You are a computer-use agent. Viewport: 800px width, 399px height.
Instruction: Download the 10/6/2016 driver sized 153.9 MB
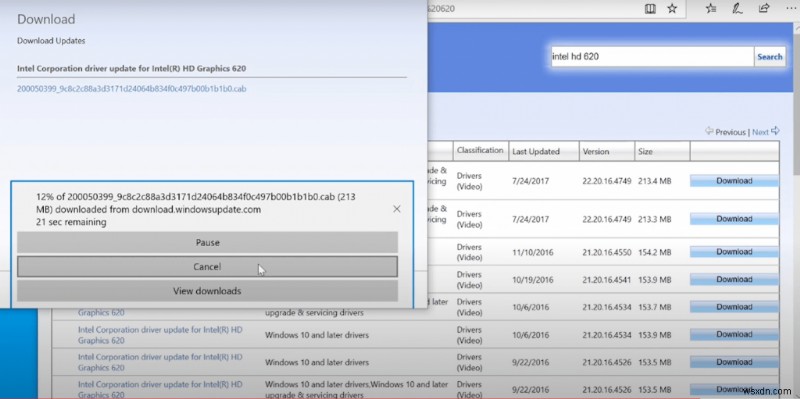734,334
